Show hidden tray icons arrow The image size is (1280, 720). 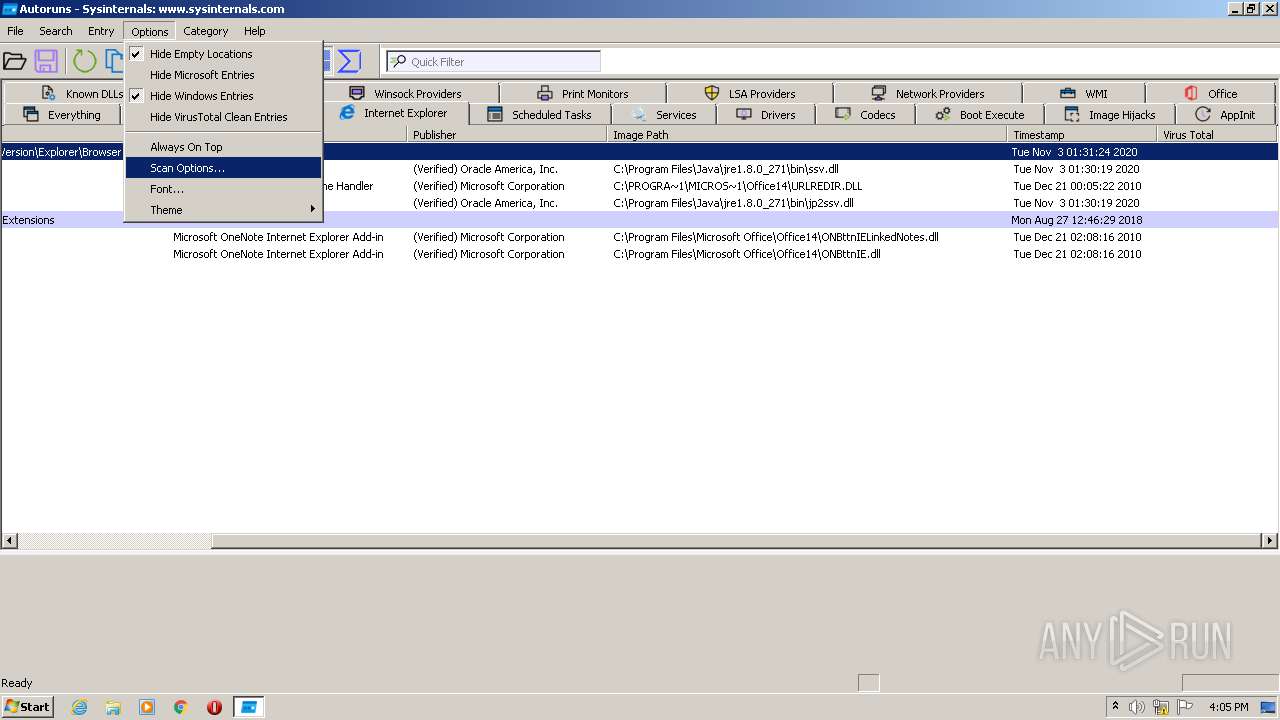(1115, 706)
